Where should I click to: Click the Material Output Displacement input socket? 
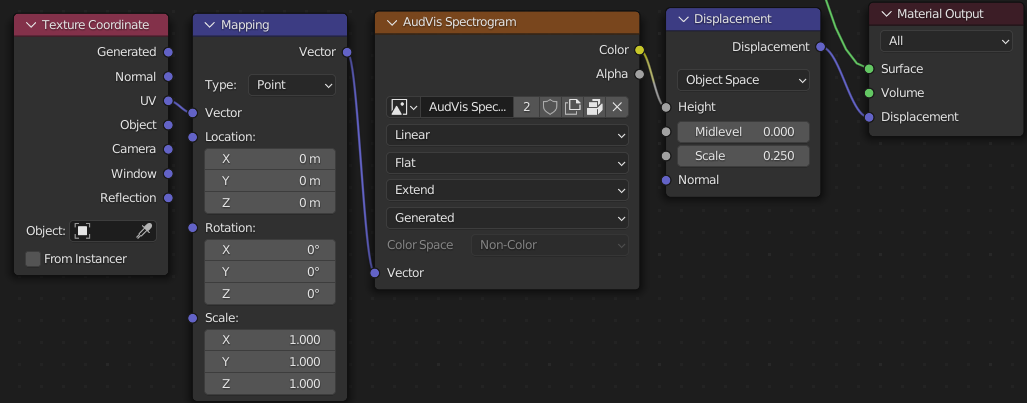click(869, 117)
